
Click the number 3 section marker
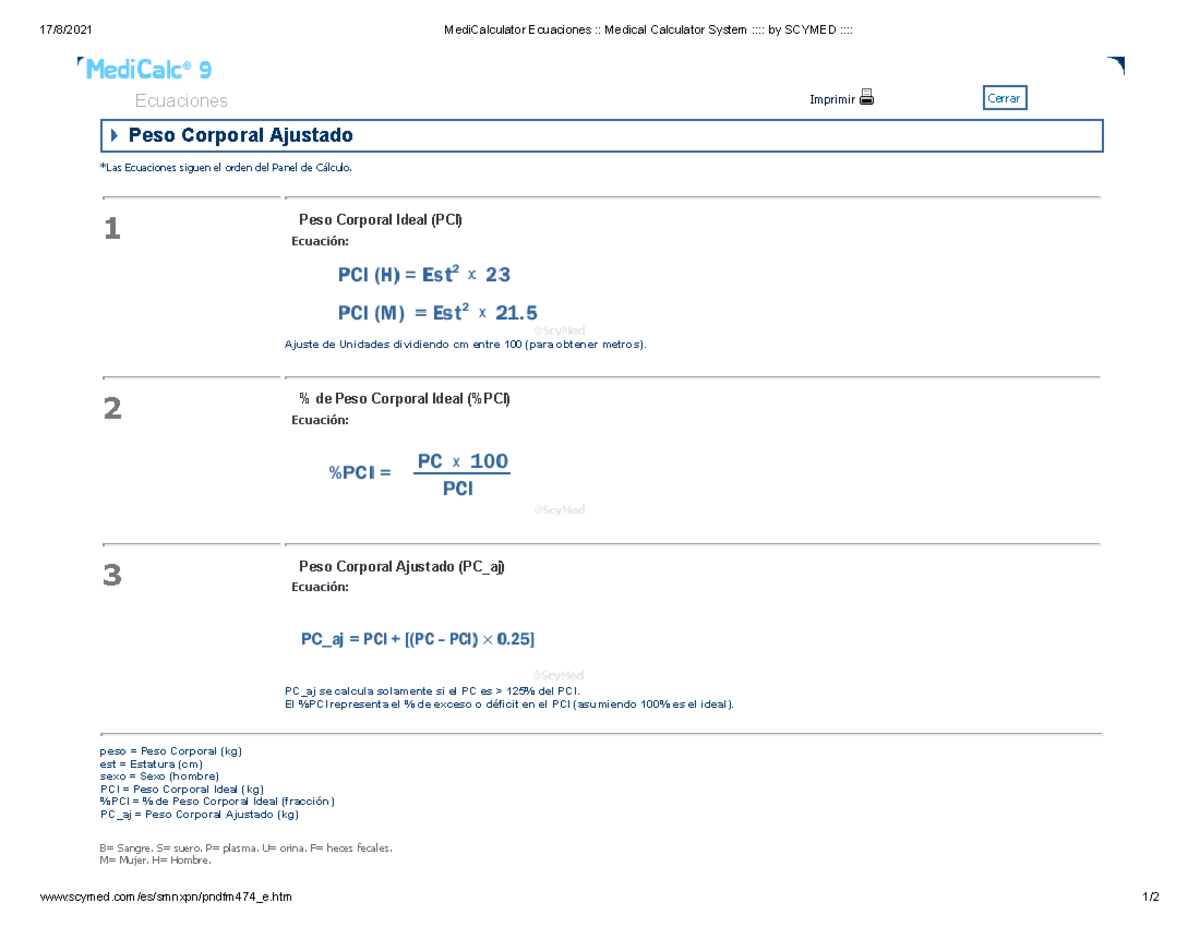(112, 576)
